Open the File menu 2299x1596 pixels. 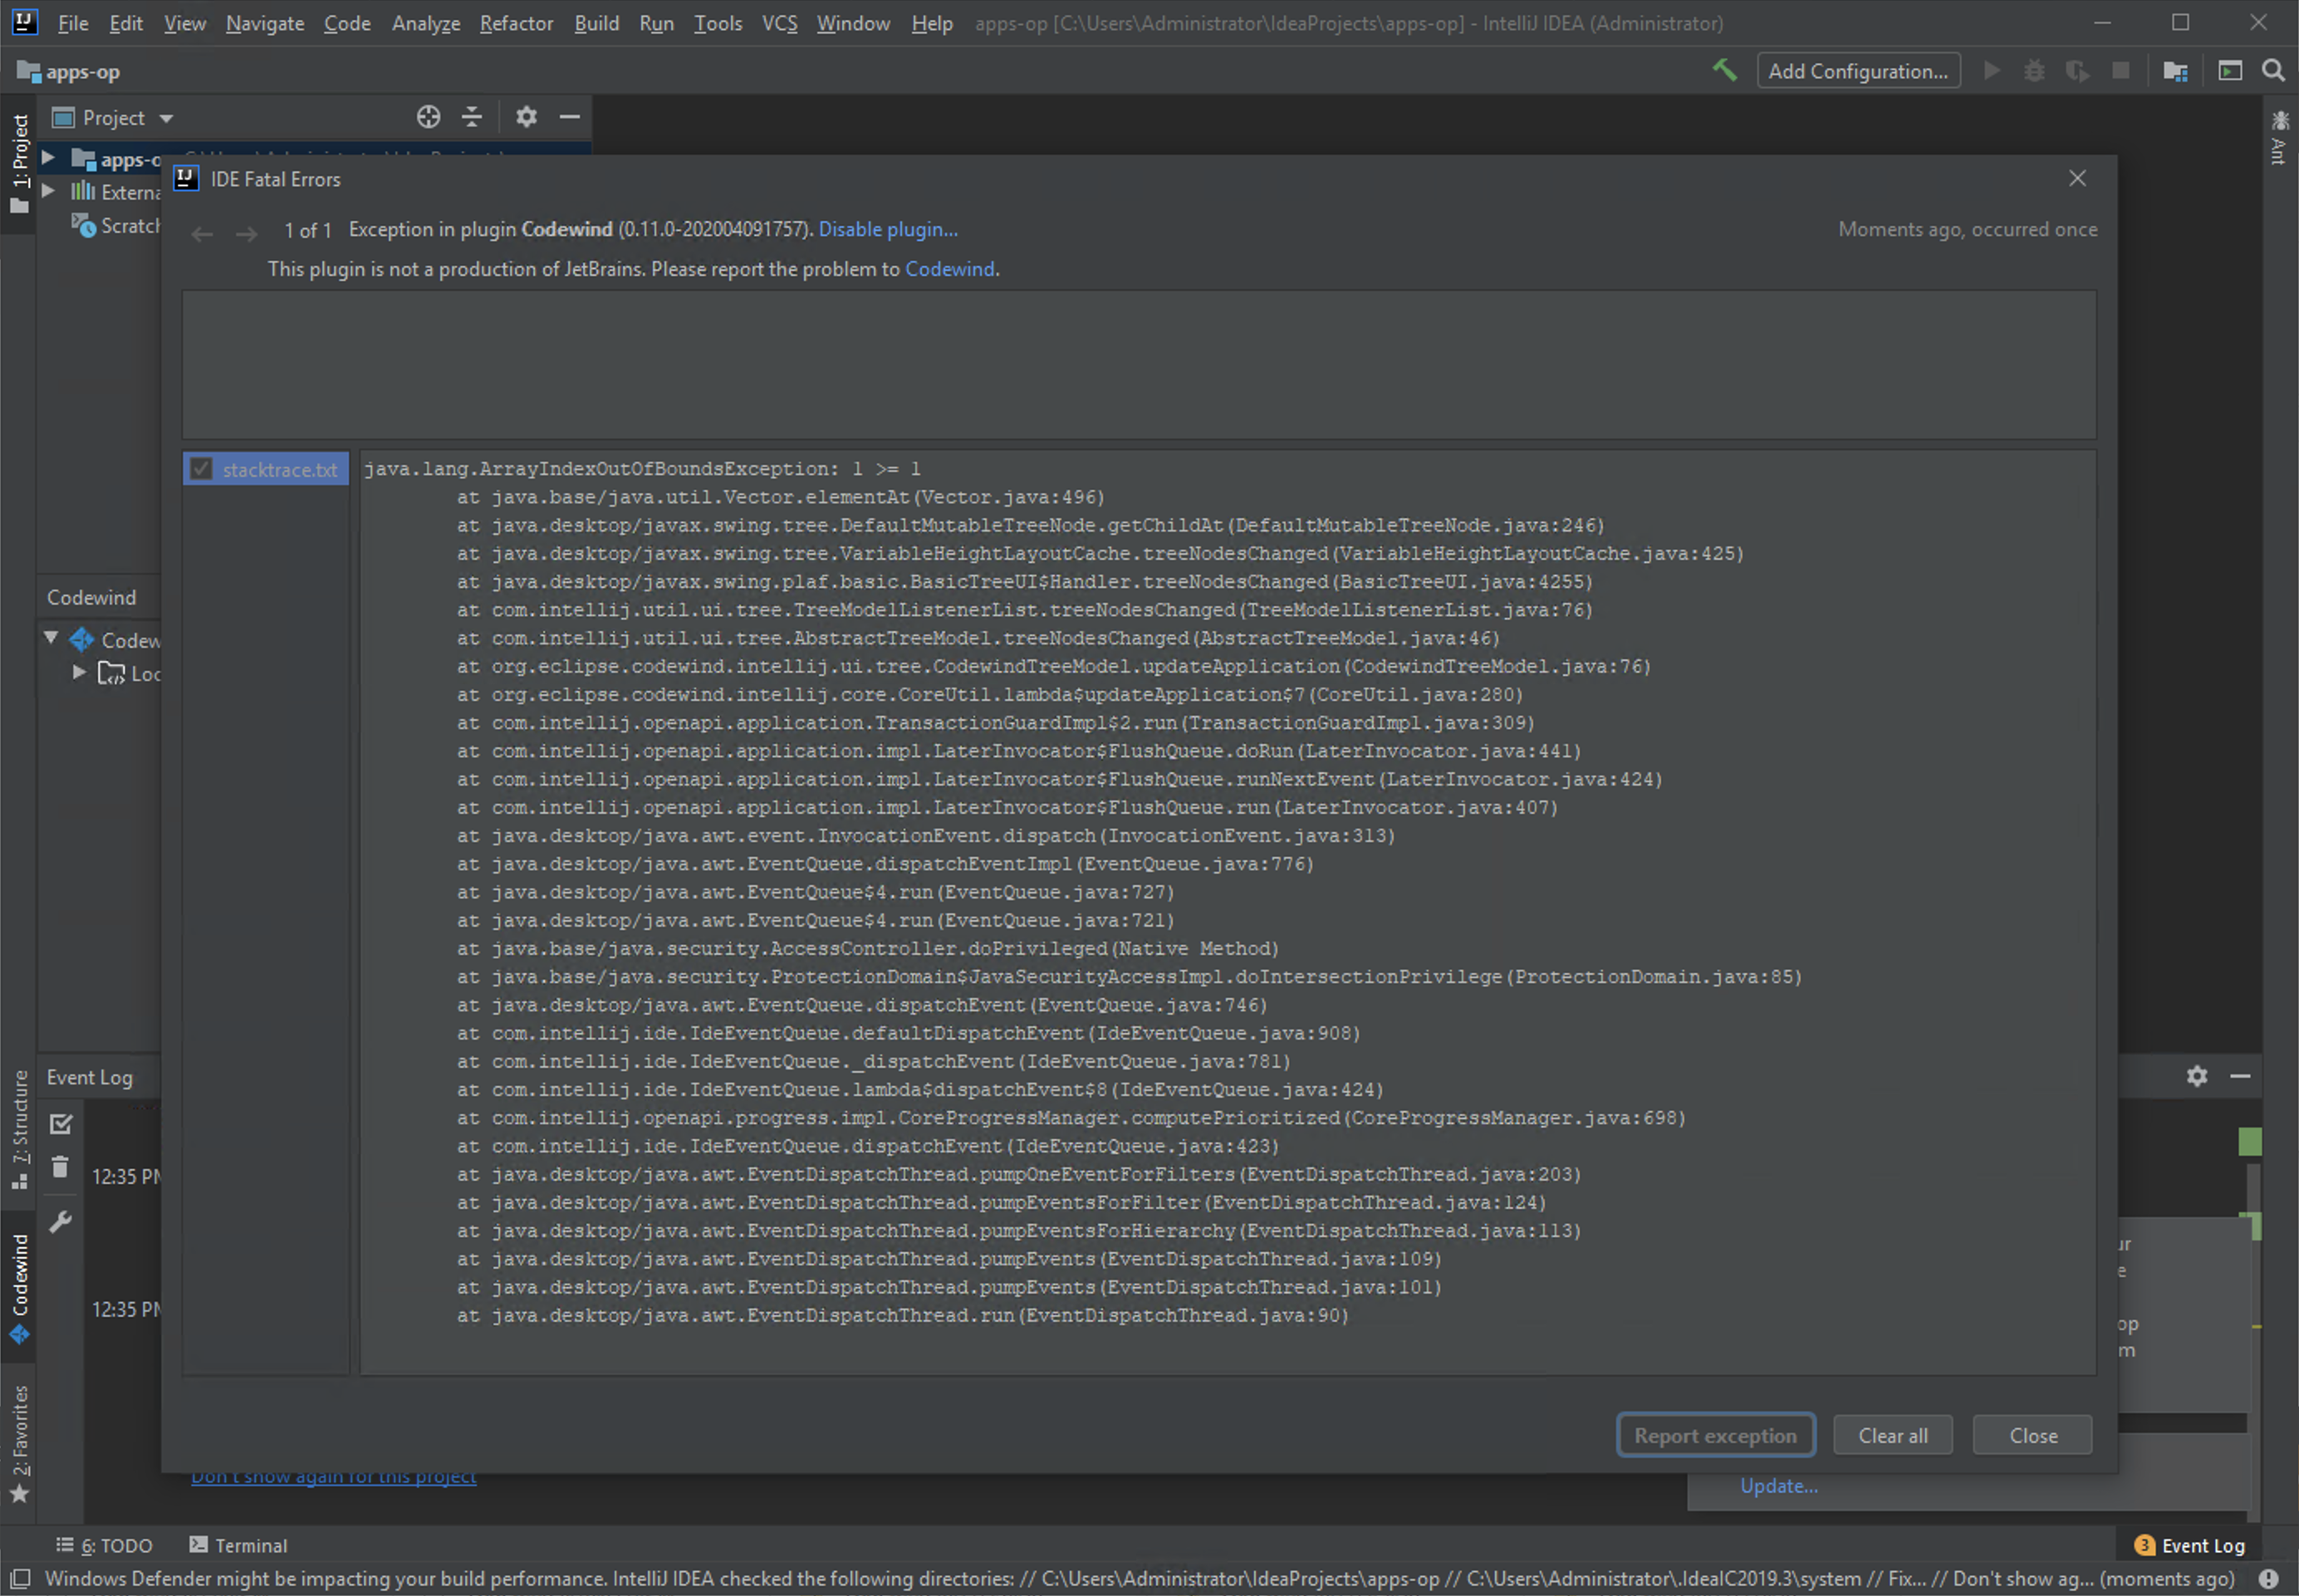tap(72, 23)
